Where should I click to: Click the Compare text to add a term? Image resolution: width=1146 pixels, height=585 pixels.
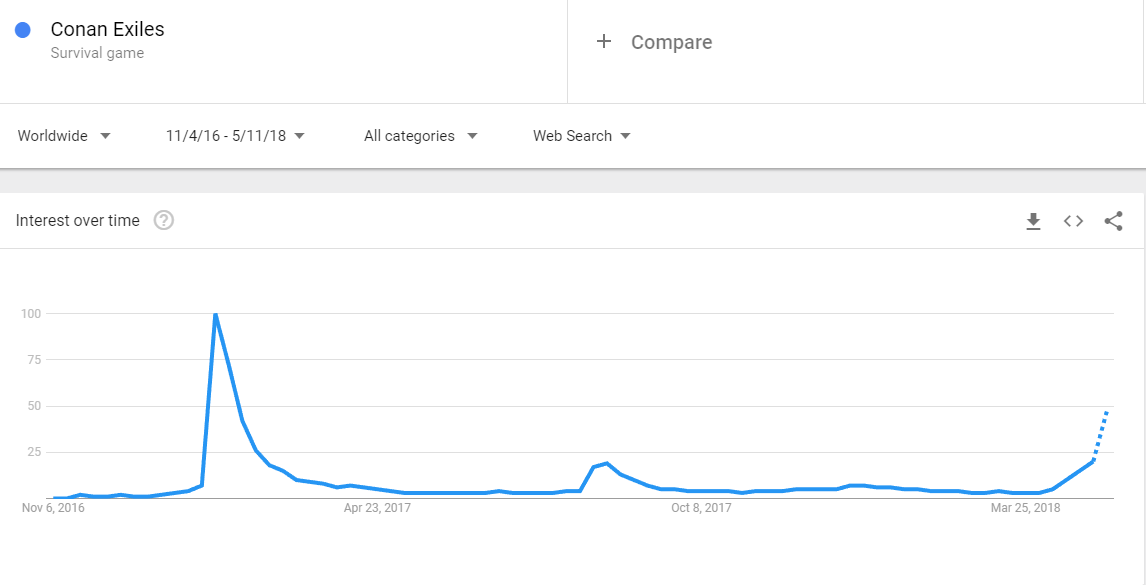tap(672, 42)
